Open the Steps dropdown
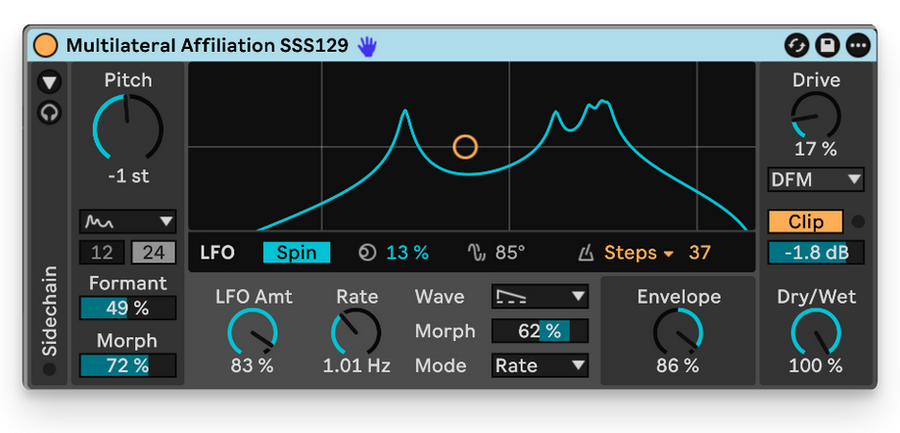 638,253
